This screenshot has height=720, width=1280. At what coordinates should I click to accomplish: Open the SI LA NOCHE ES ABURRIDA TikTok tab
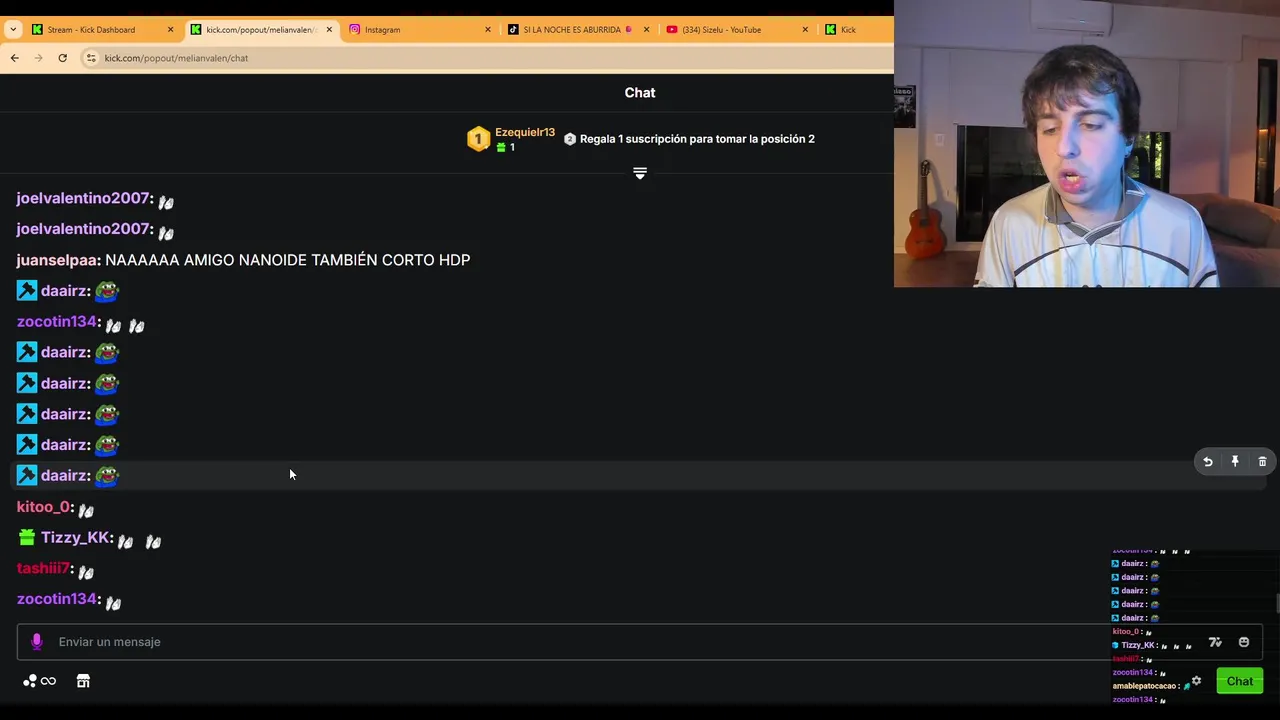click(x=579, y=29)
